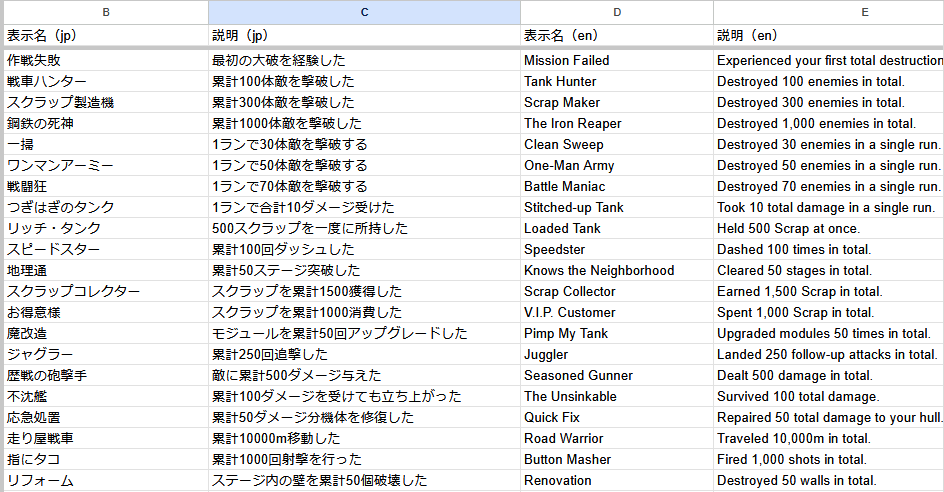
Task: Select column E header
Action: [x=829, y=12]
